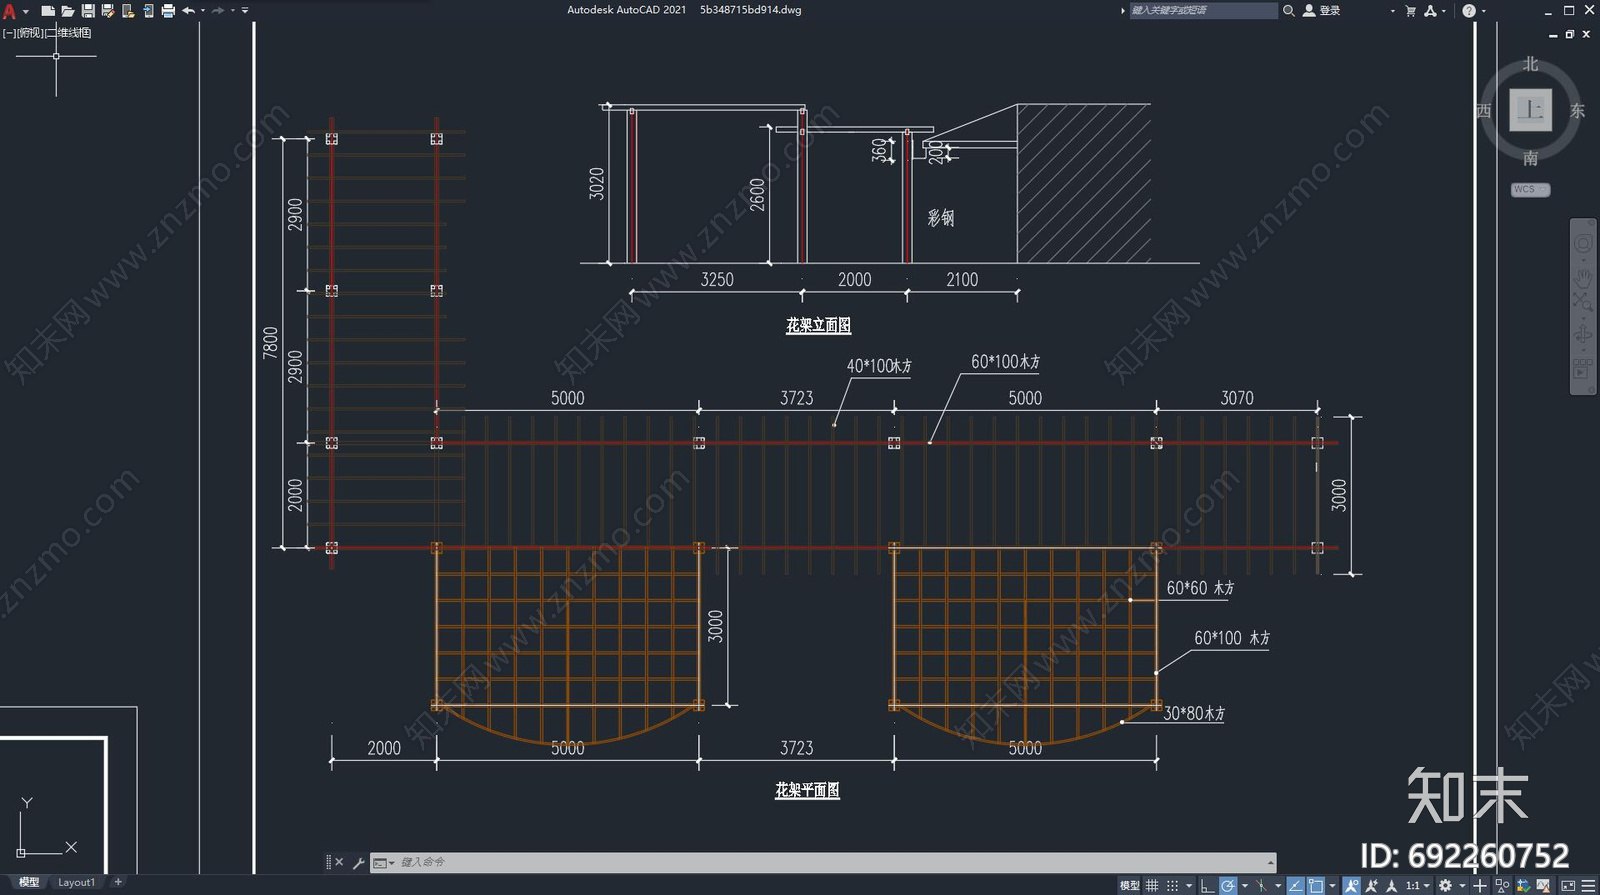The image size is (1600, 895).
Task: Open the Autodesk App Store cart icon
Action: coord(1411,10)
